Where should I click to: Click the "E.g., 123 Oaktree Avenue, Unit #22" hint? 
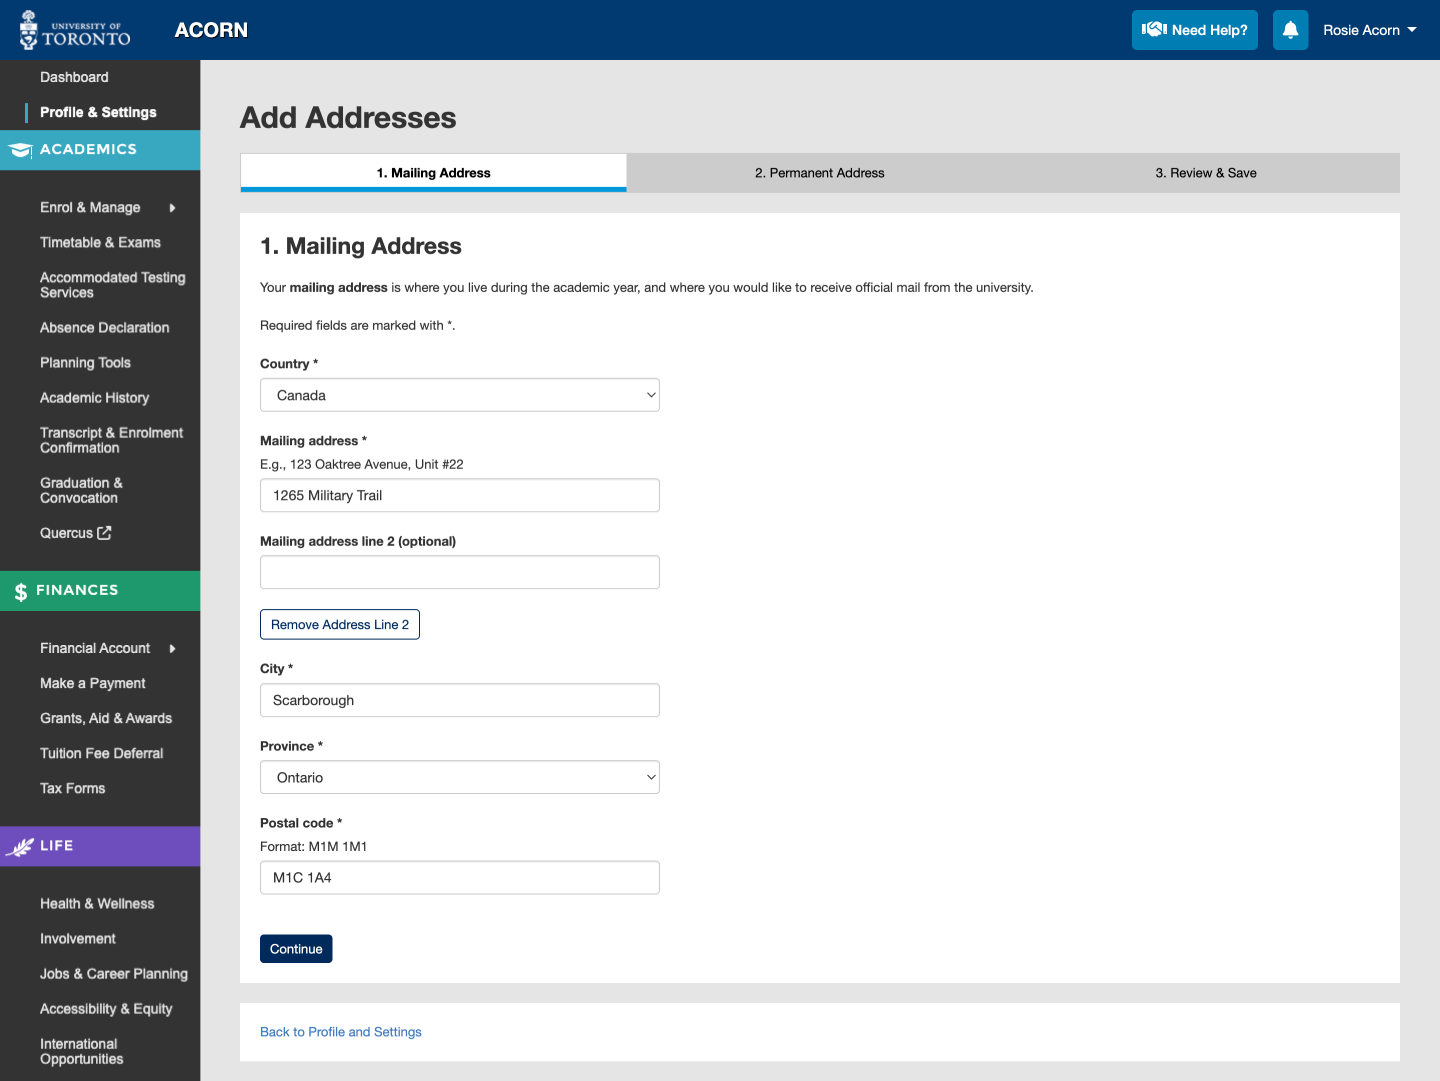tap(362, 464)
